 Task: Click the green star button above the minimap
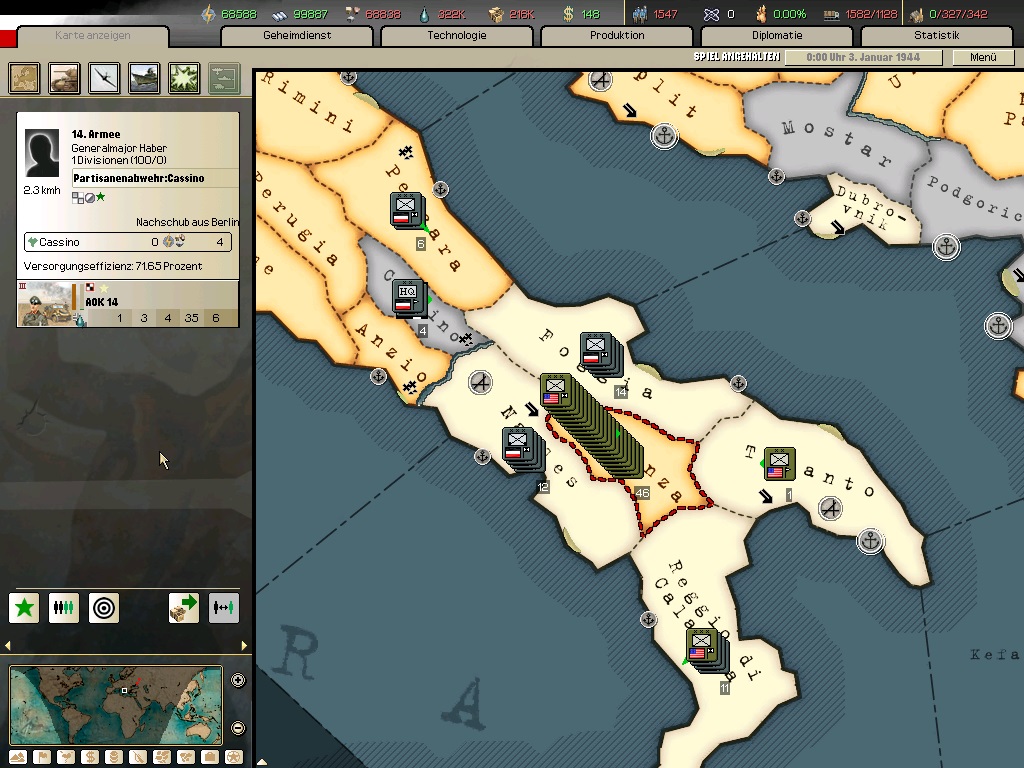coord(24,608)
